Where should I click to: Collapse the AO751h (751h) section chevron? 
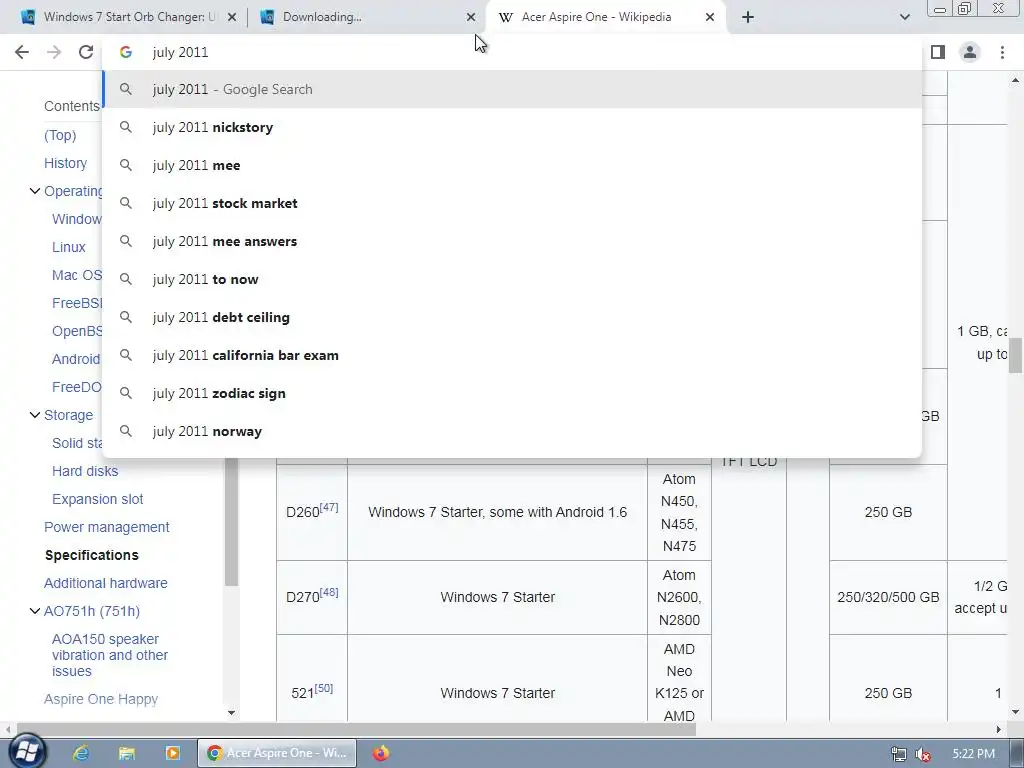[x=35, y=611]
